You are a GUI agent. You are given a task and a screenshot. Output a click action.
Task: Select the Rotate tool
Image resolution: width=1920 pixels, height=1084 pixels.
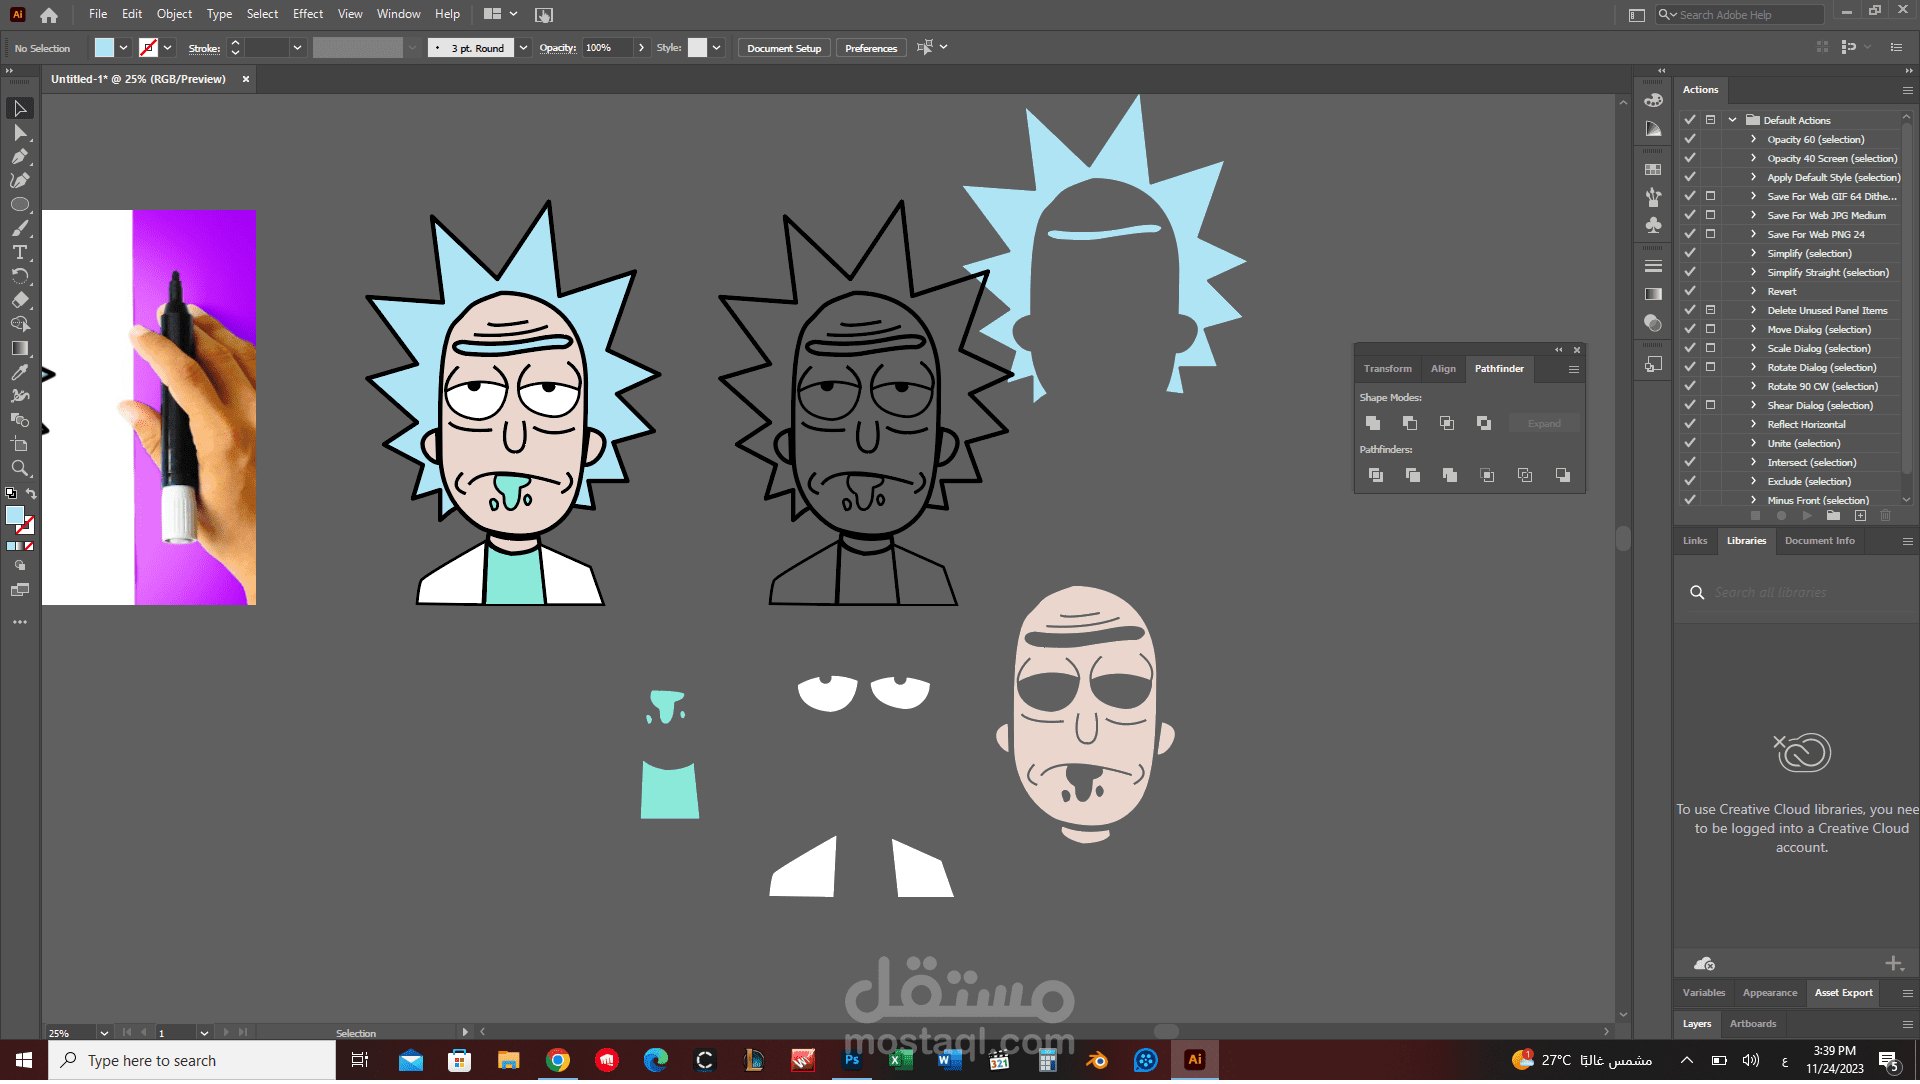pos(20,276)
